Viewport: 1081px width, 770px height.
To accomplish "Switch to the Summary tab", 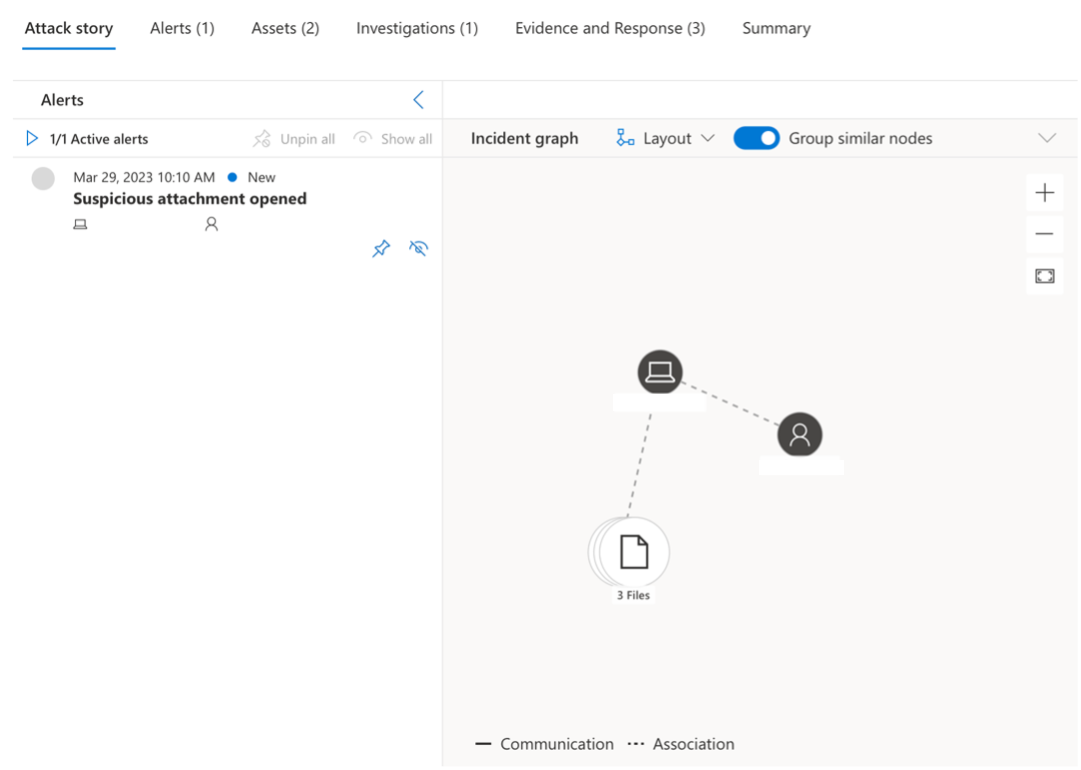I will pyautogui.click(x=776, y=28).
